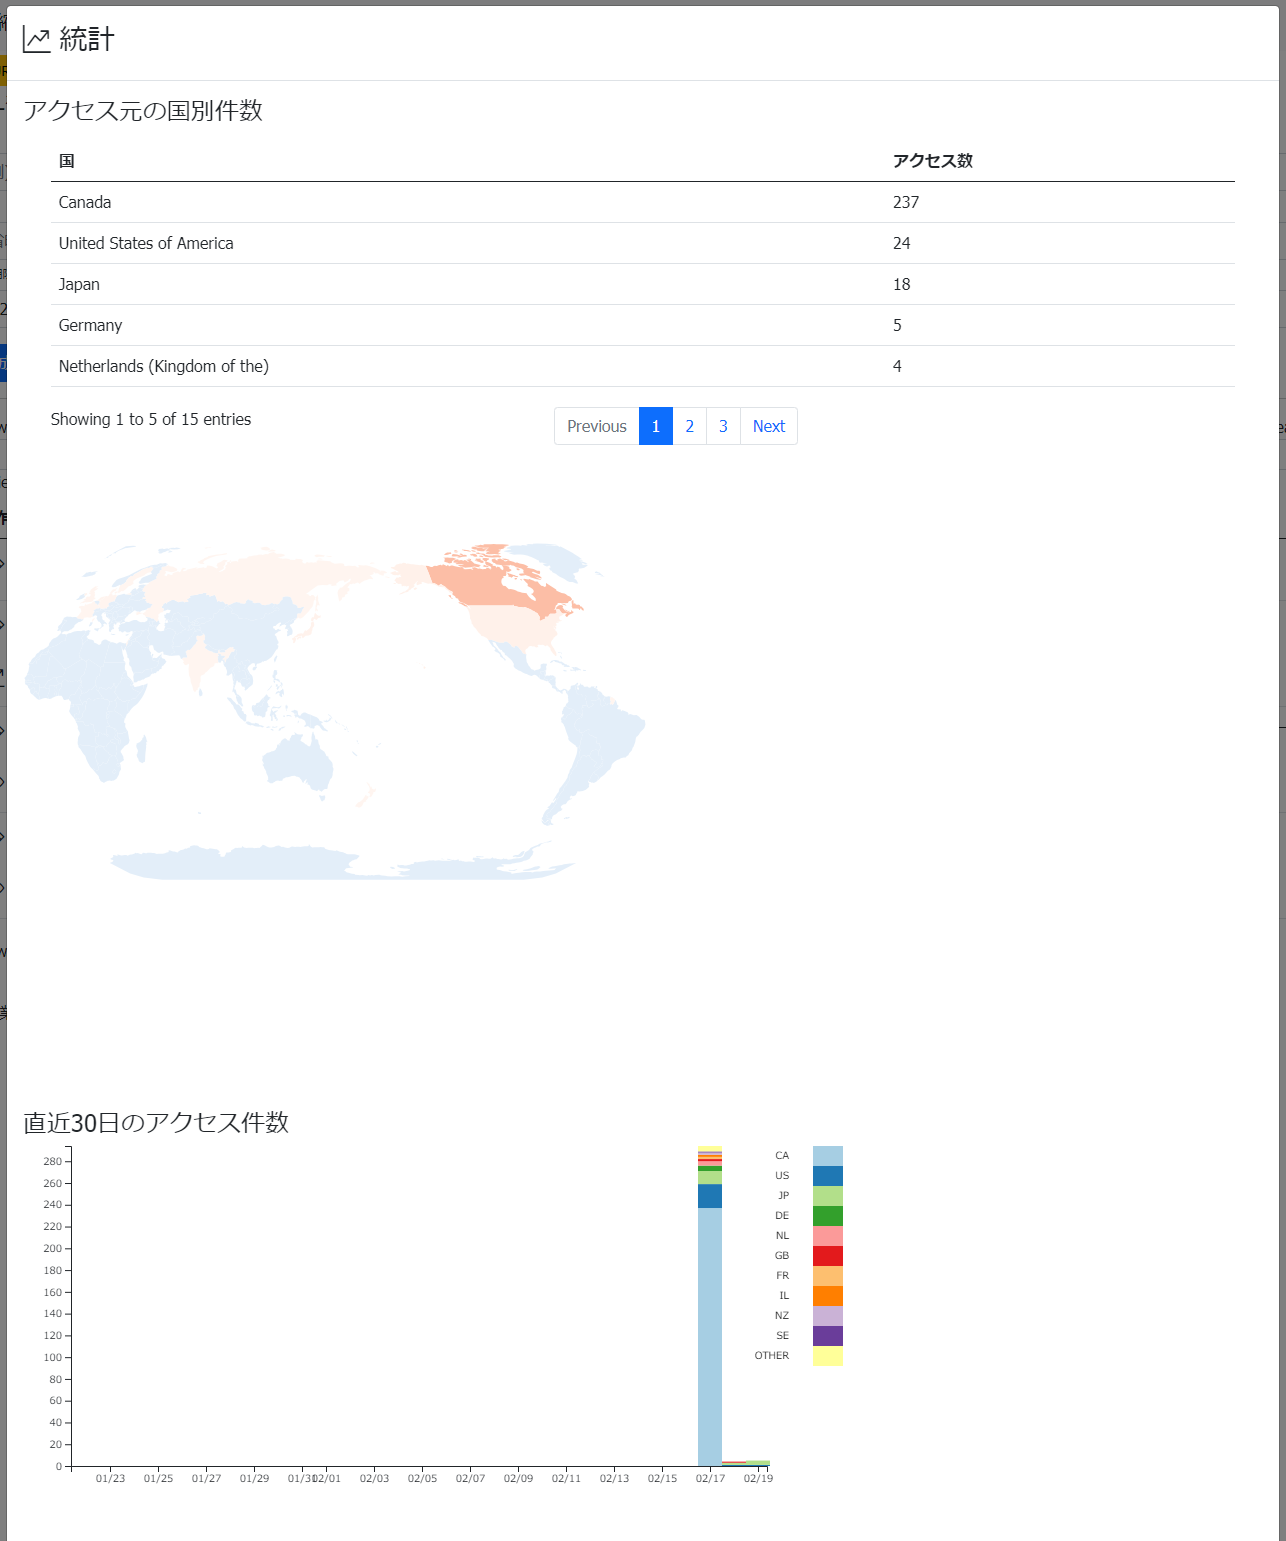Open page 3 of country table
The image size is (1286, 1541).
click(x=723, y=426)
